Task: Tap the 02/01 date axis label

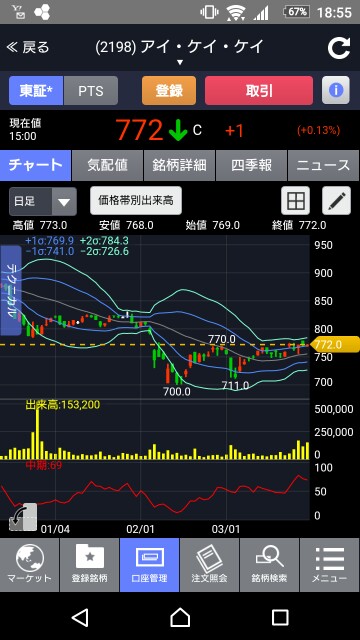Action: click(x=140, y=529)
